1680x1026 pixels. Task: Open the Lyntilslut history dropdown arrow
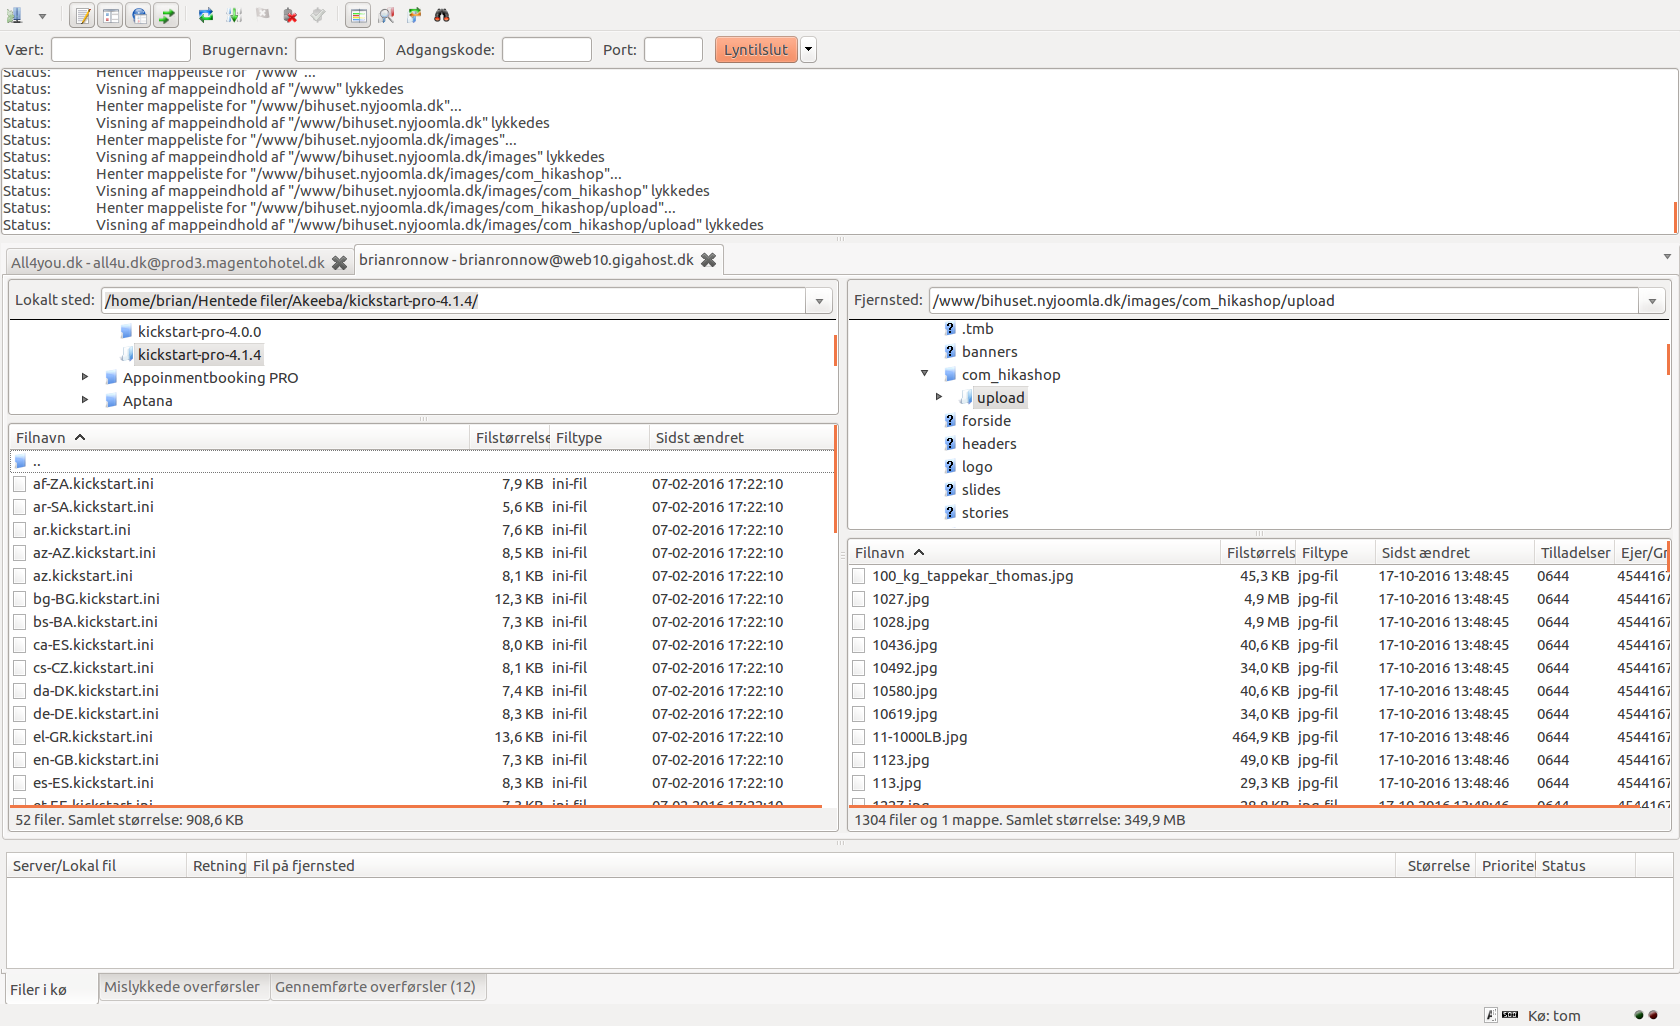(x=808, y=50)
